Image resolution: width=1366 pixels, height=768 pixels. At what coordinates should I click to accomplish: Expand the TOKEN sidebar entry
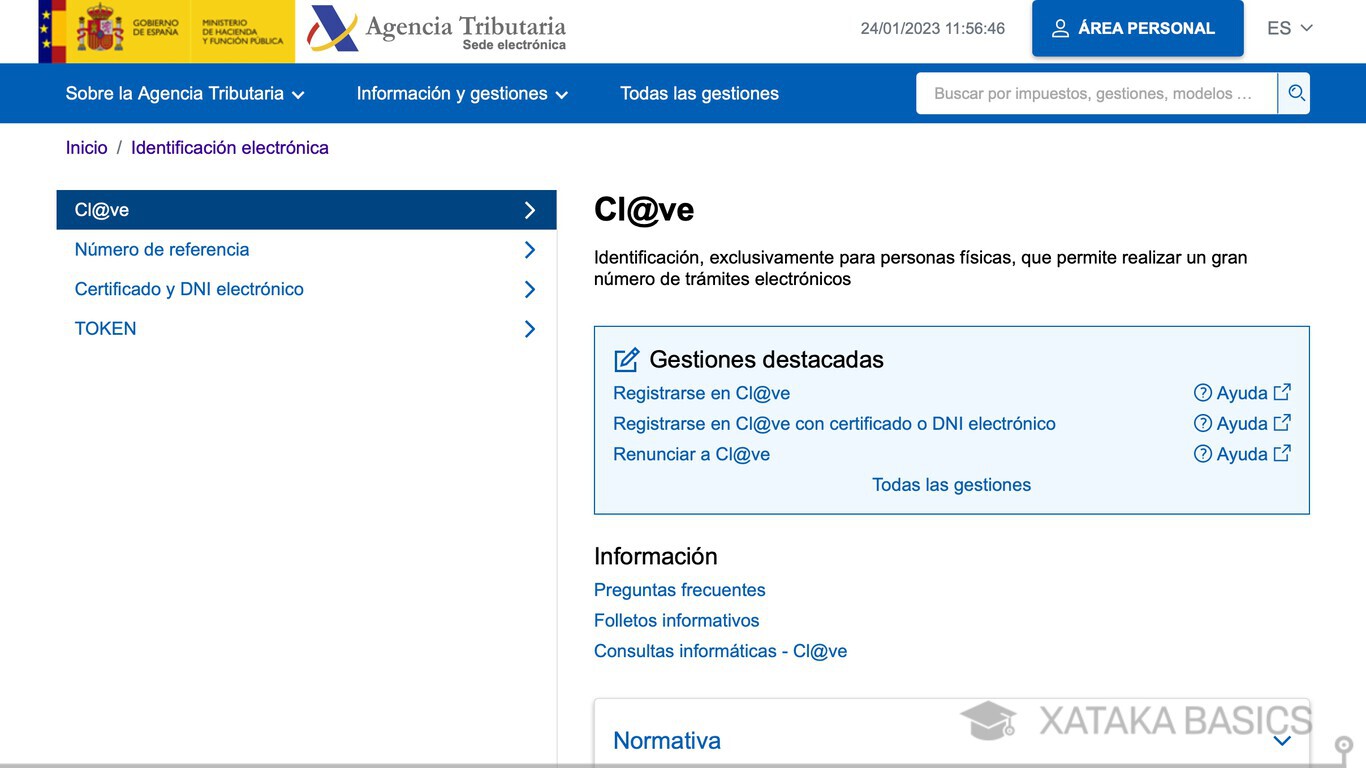(x=105, y=328)
